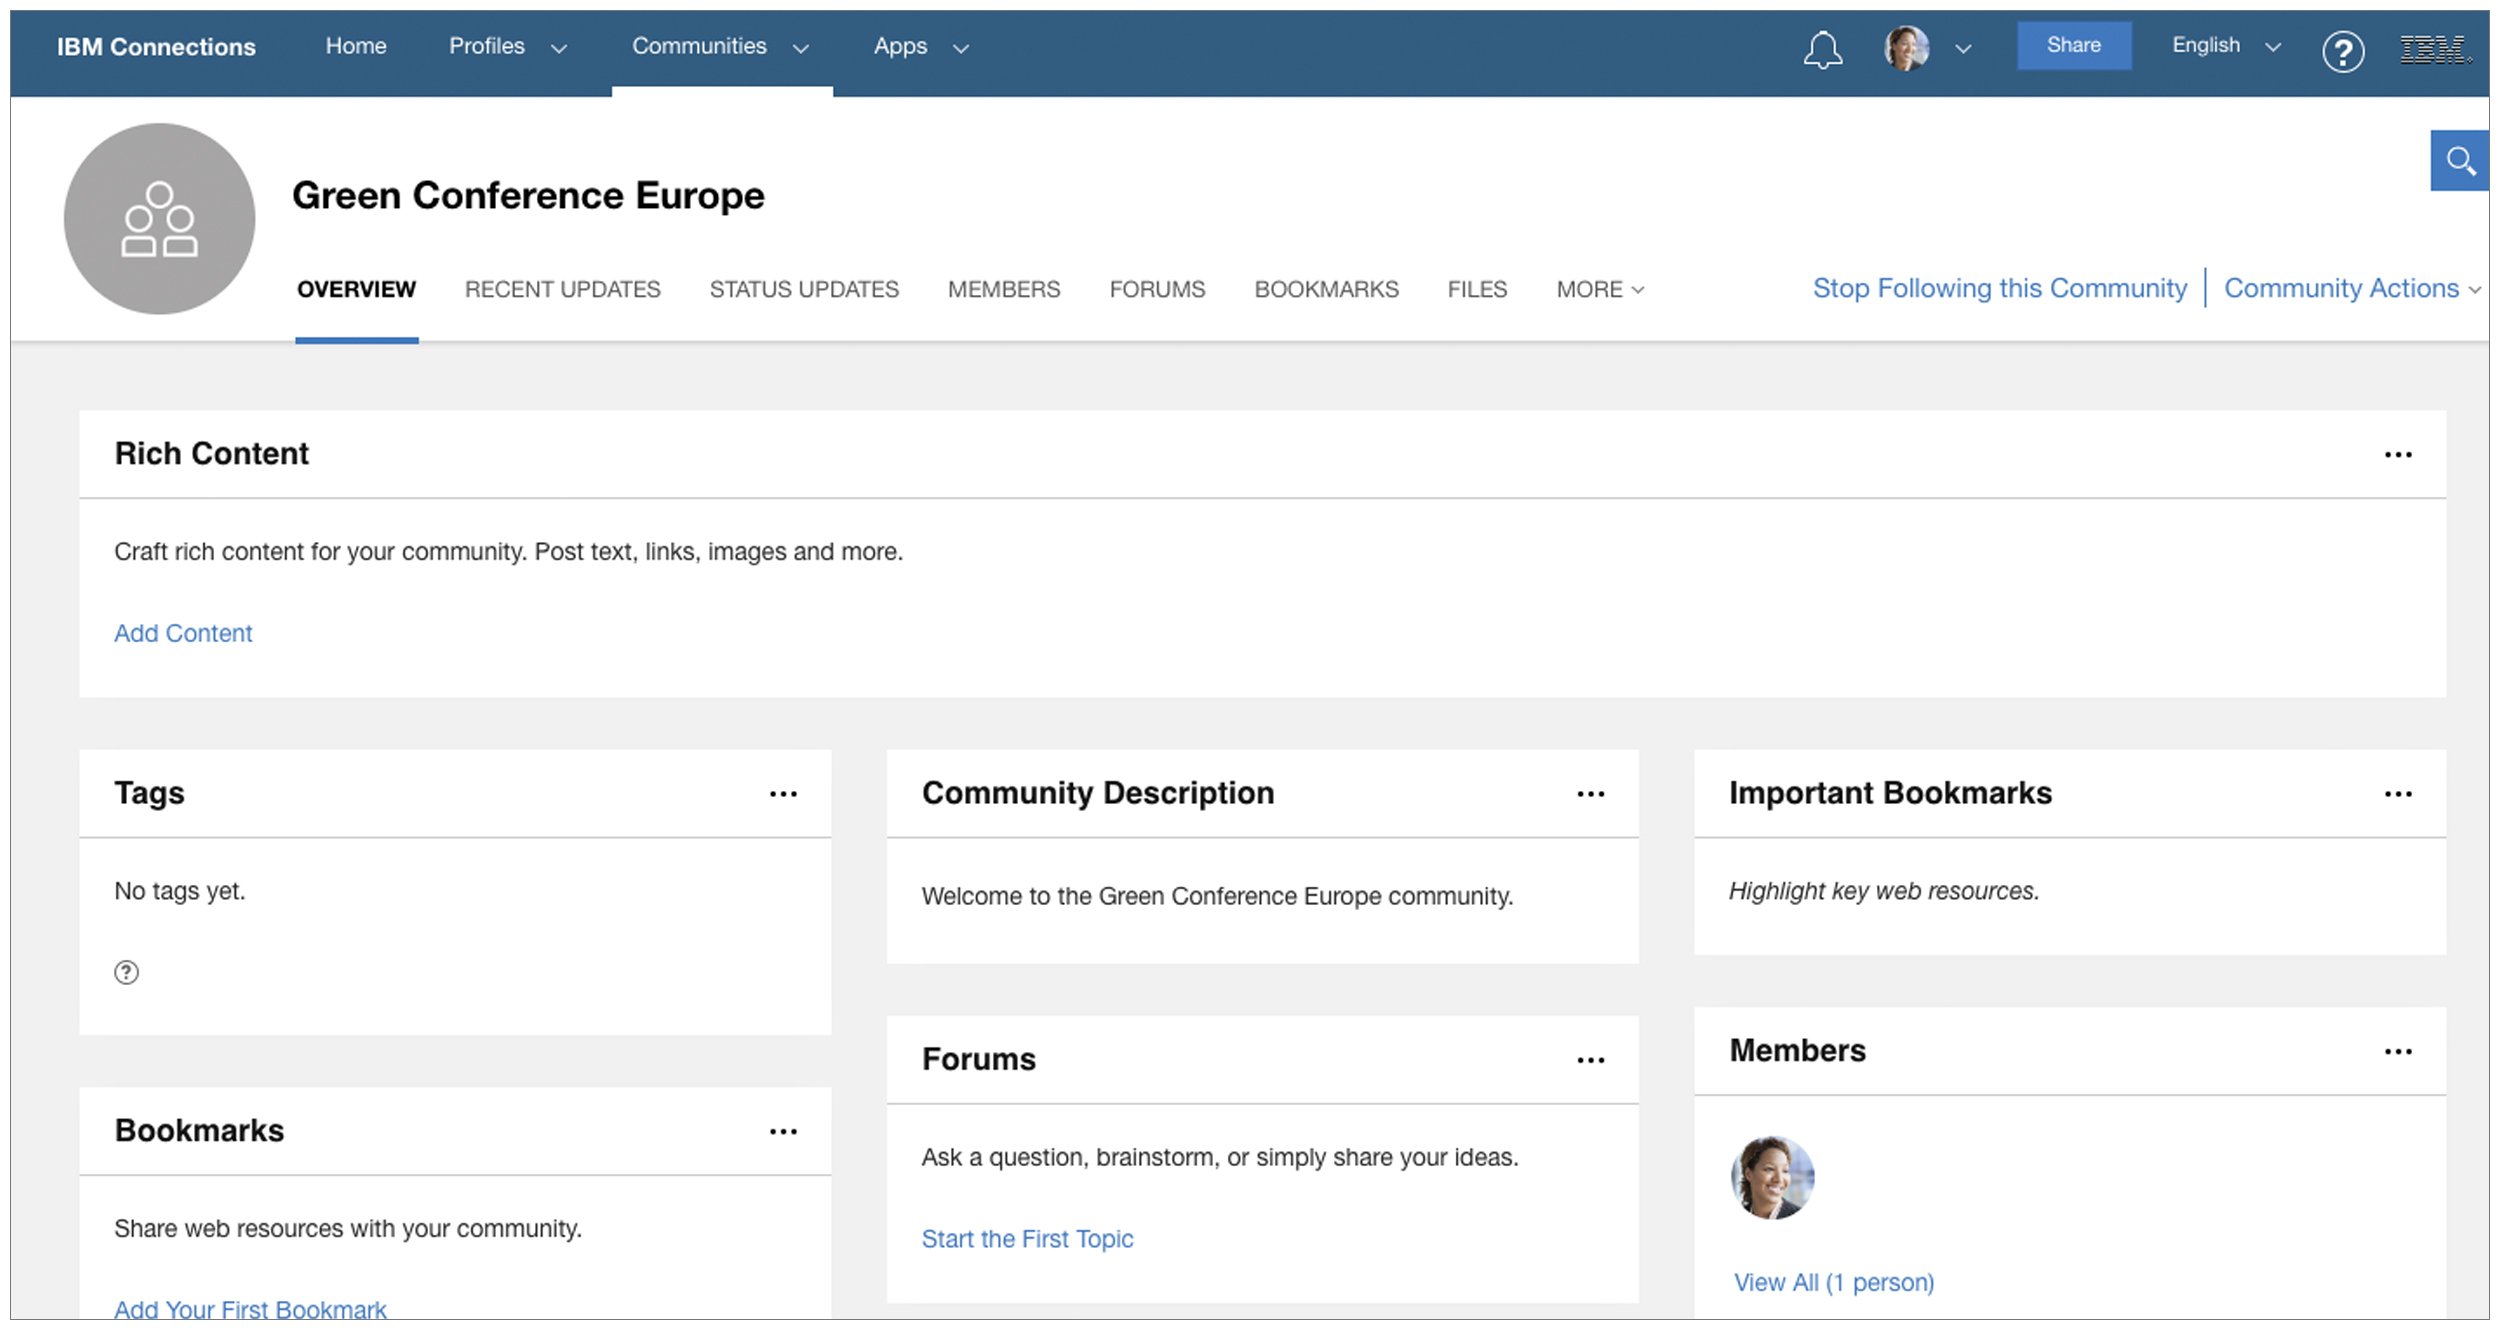Click the Rich Content widget heading

[x=211, y=454]
